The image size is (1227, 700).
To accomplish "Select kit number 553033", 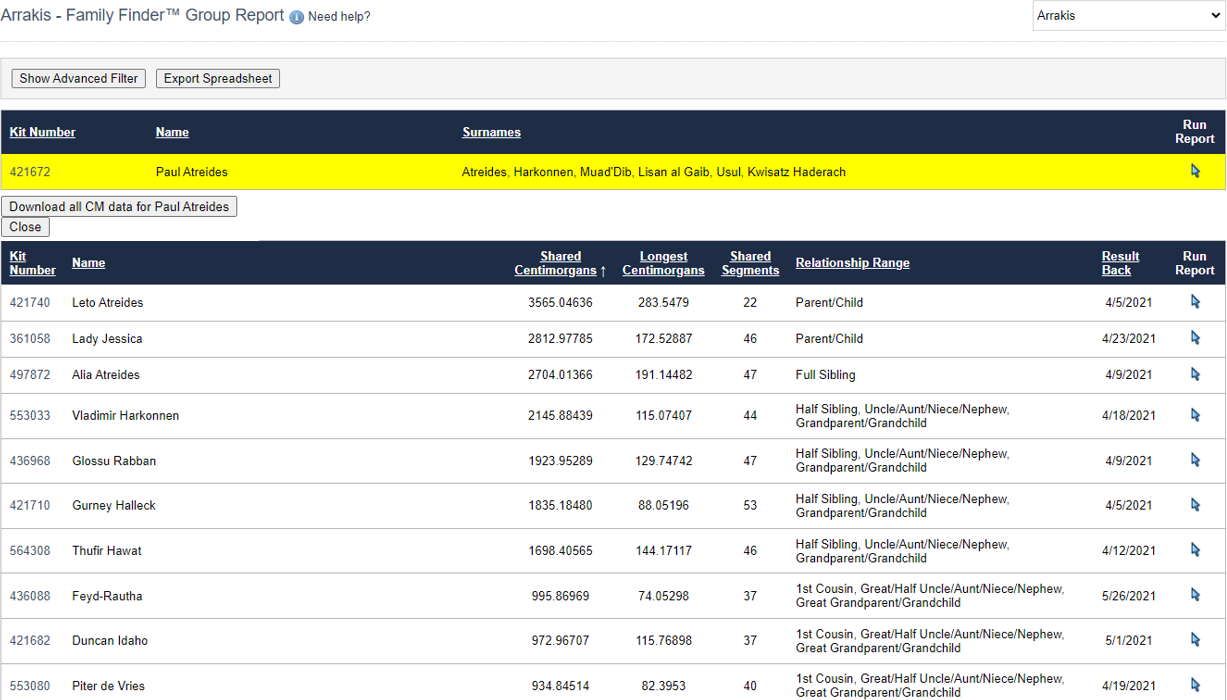I will tap(30, 416).
